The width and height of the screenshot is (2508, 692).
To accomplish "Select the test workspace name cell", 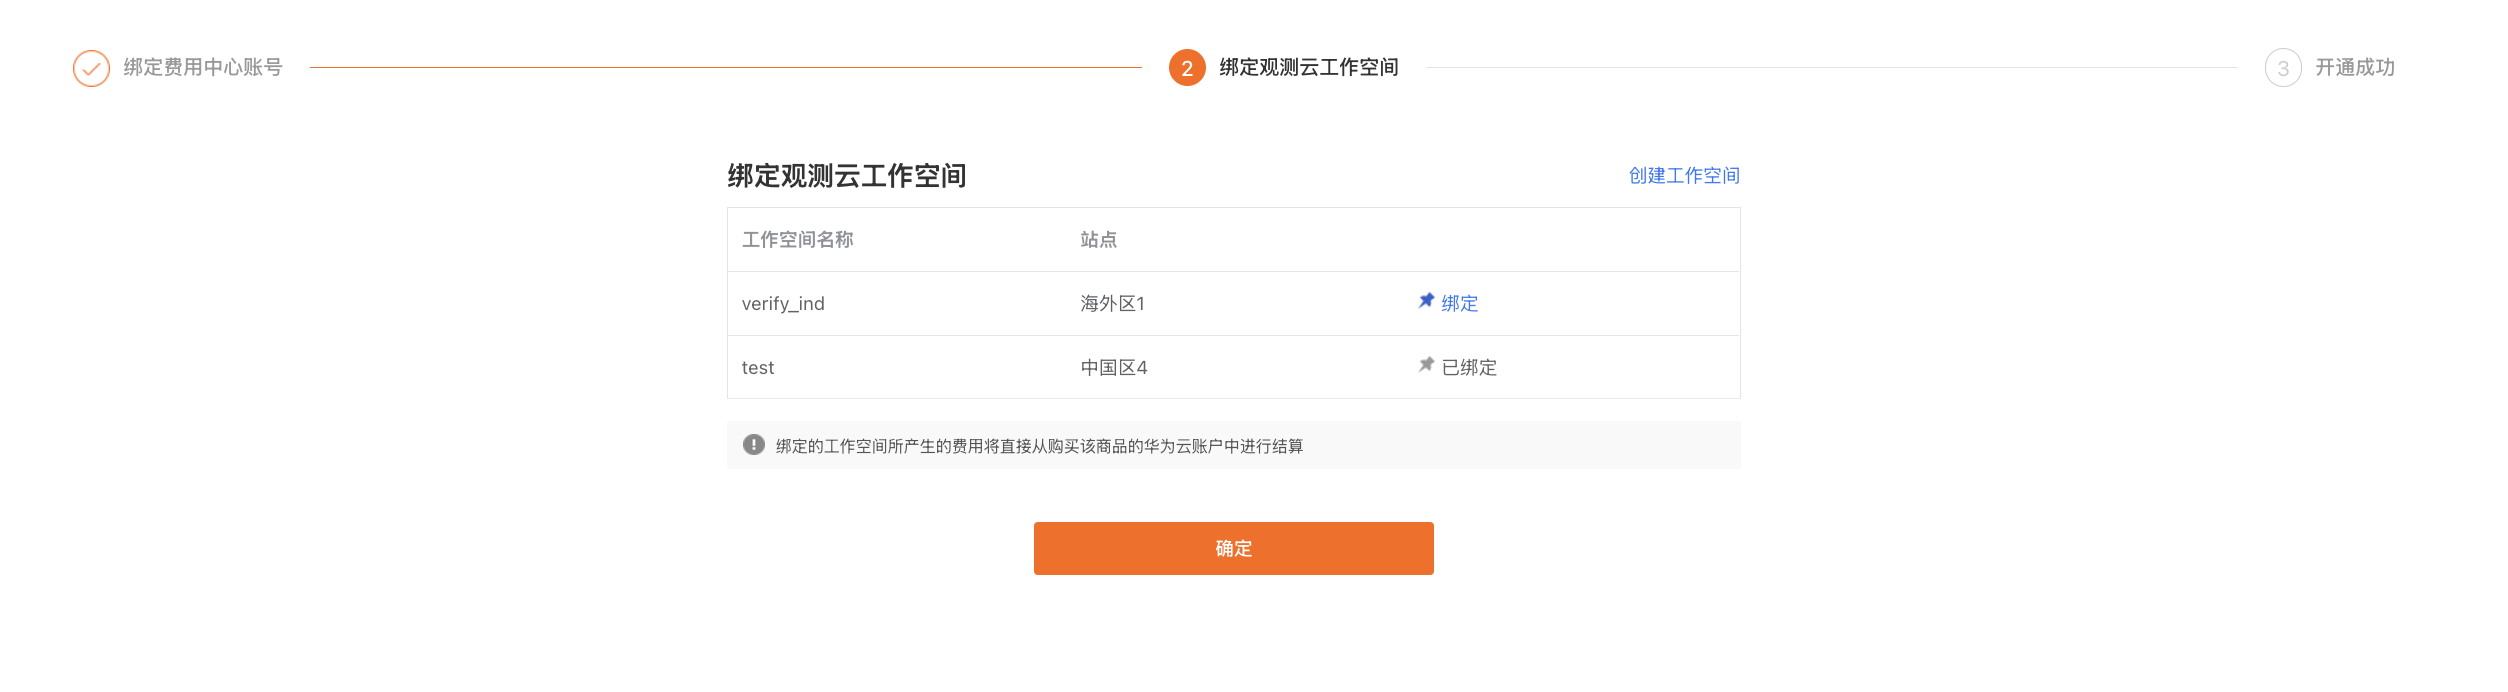I will coord(758,368).
